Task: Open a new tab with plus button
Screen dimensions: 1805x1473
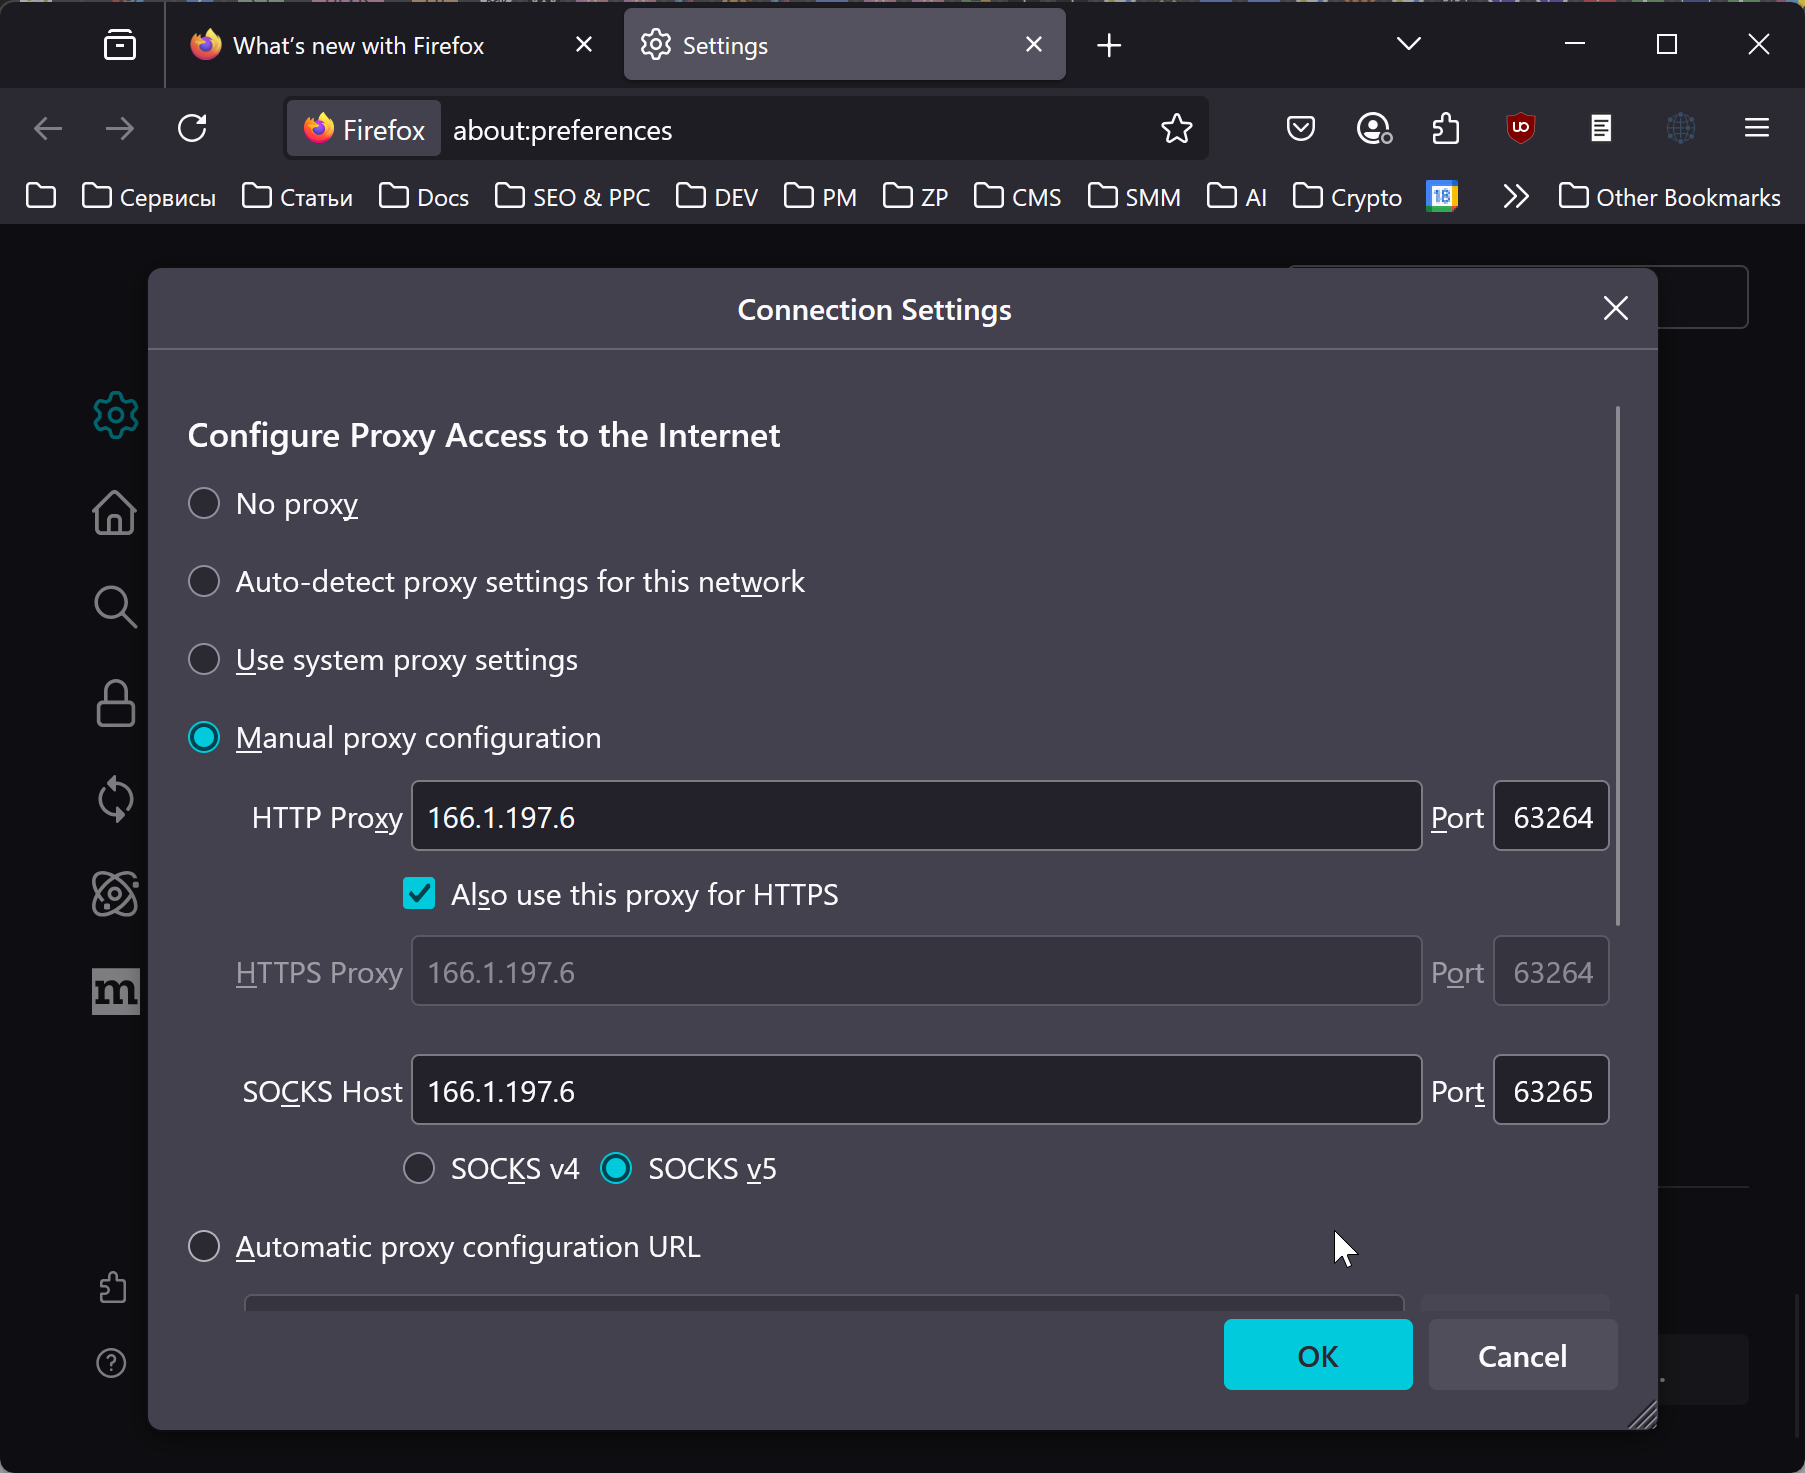Action: click(1109, 45)
